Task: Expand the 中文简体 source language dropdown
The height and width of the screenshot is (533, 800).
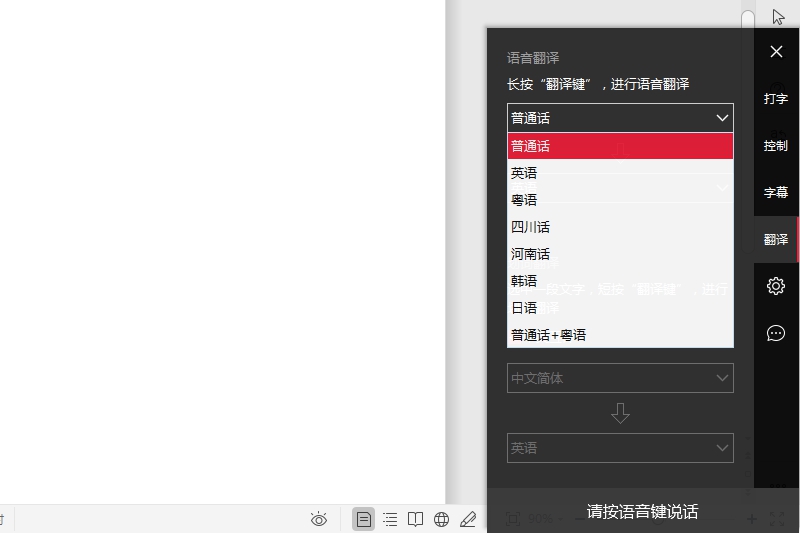Action: pos(620,378)
